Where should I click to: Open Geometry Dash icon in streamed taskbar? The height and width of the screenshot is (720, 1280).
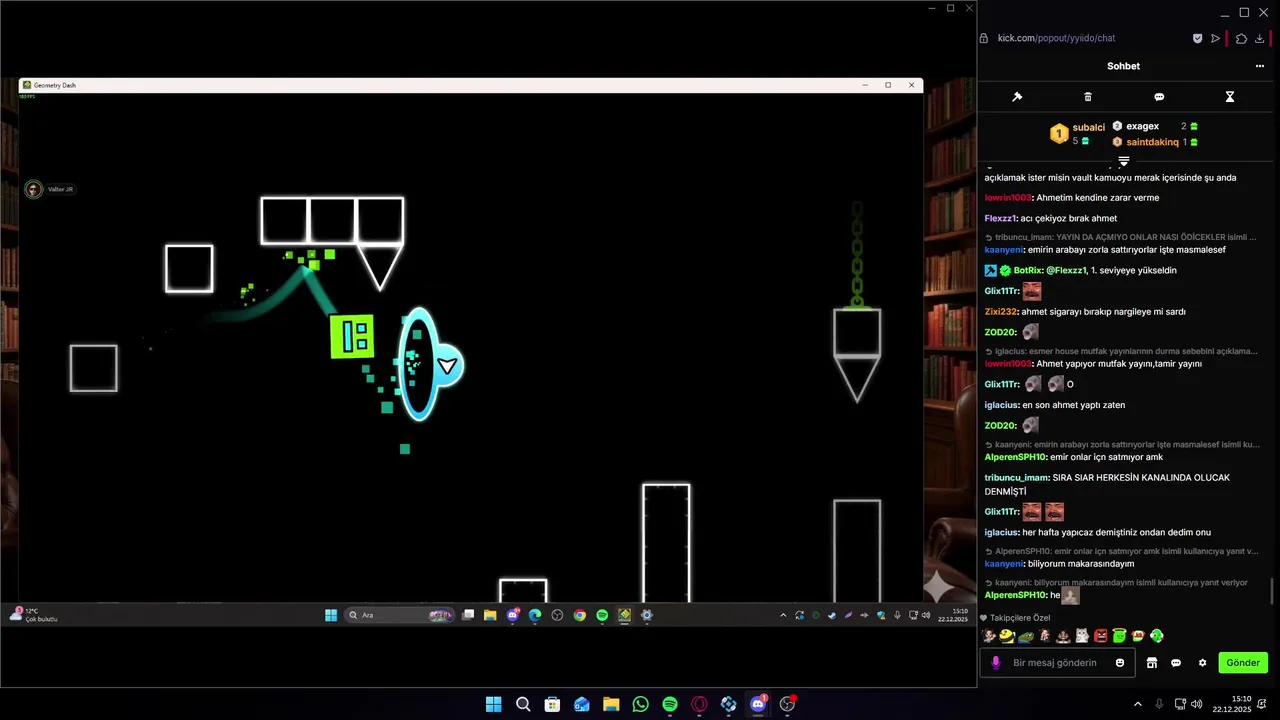click(625, 615)
